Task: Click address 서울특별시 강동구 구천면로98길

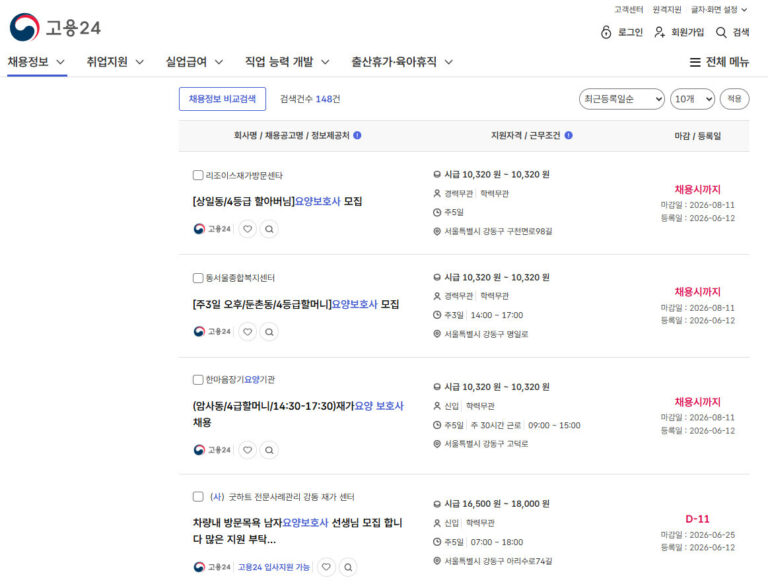Action: click(498, 231)
